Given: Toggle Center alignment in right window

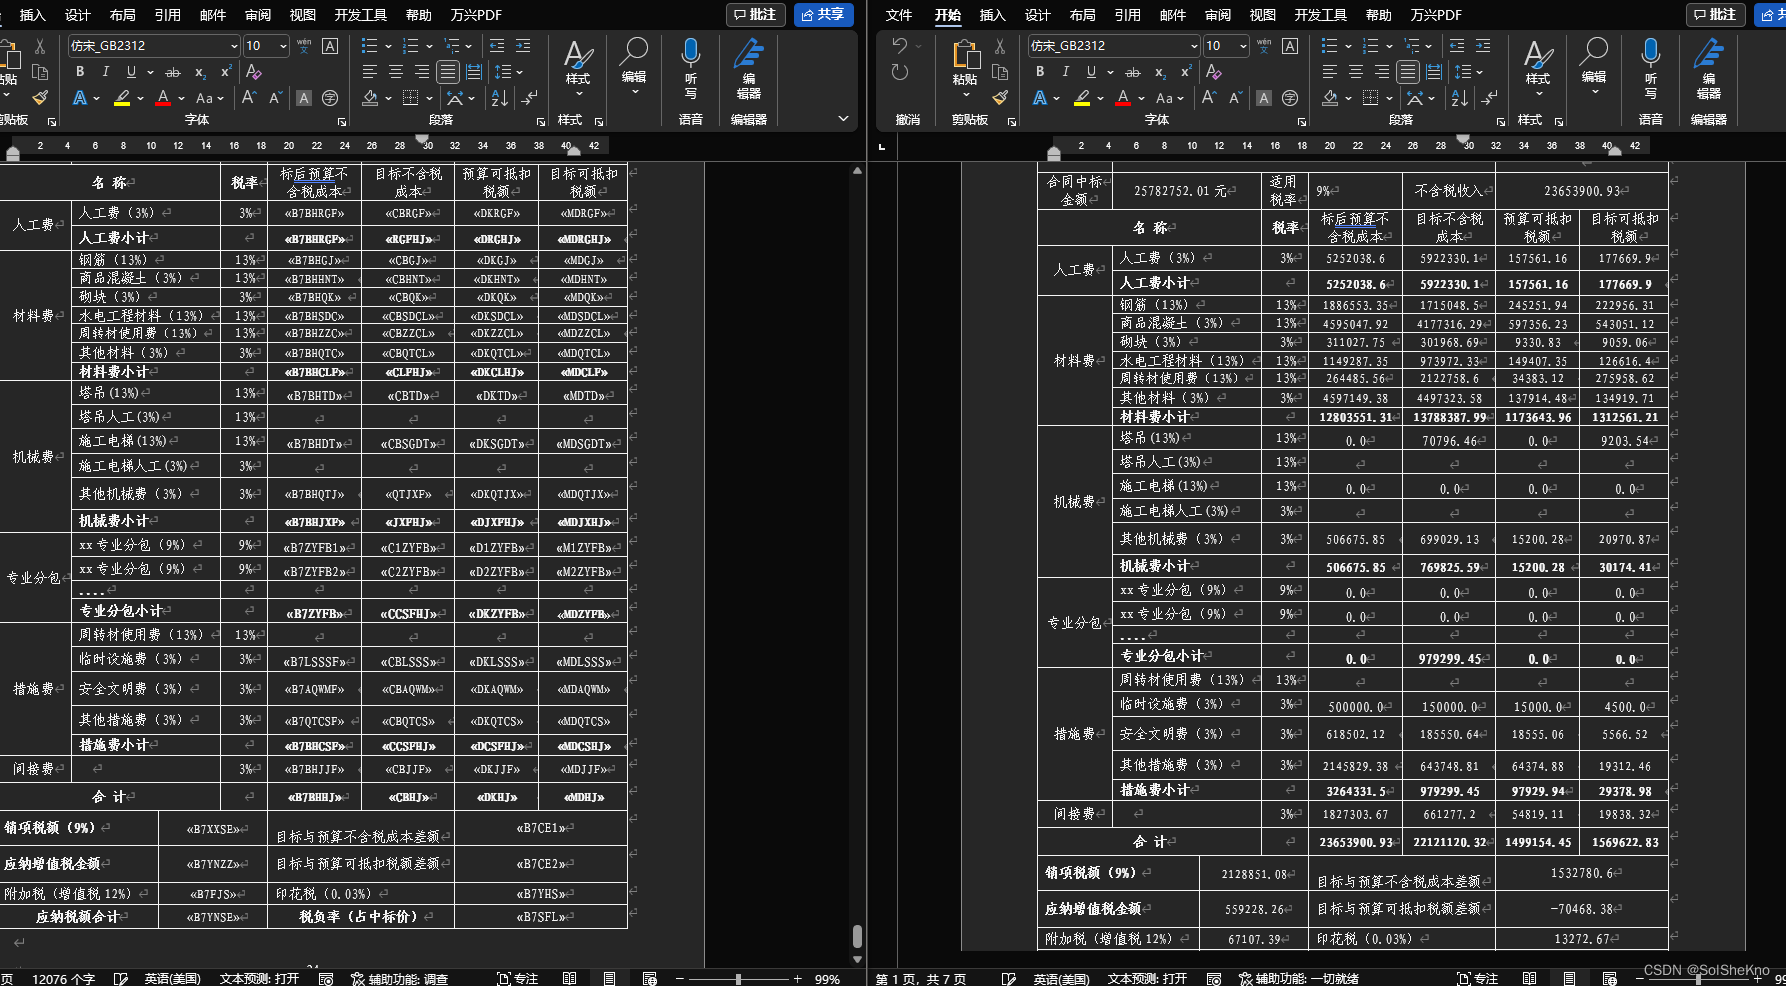Looking at the screenshot, I should (1356, 72).
